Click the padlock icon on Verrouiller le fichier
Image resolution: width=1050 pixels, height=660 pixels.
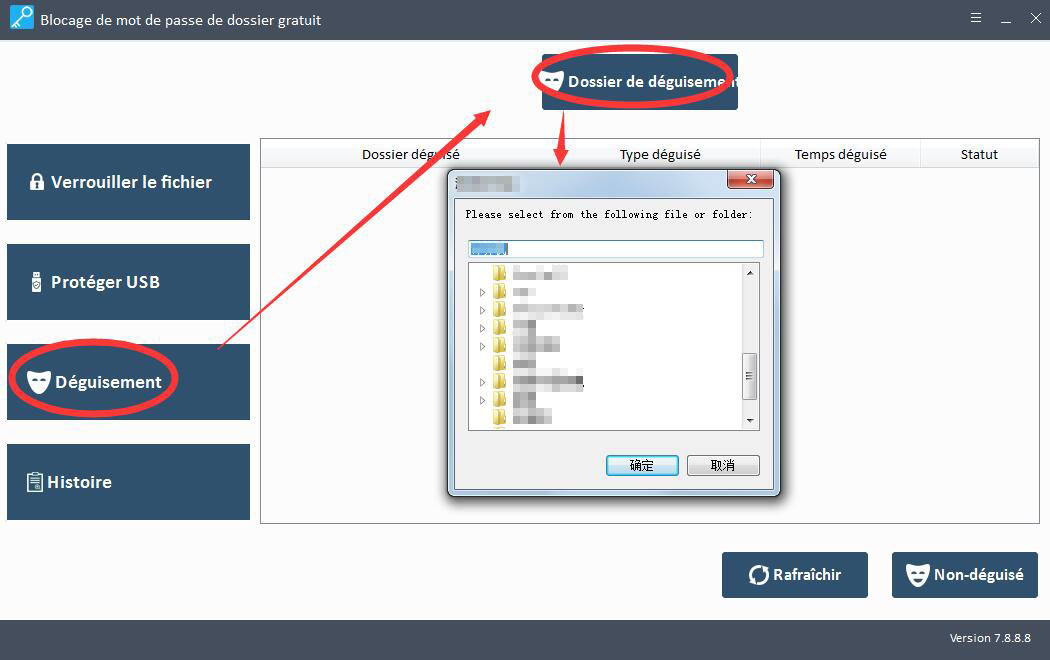(x=37, y=182)
